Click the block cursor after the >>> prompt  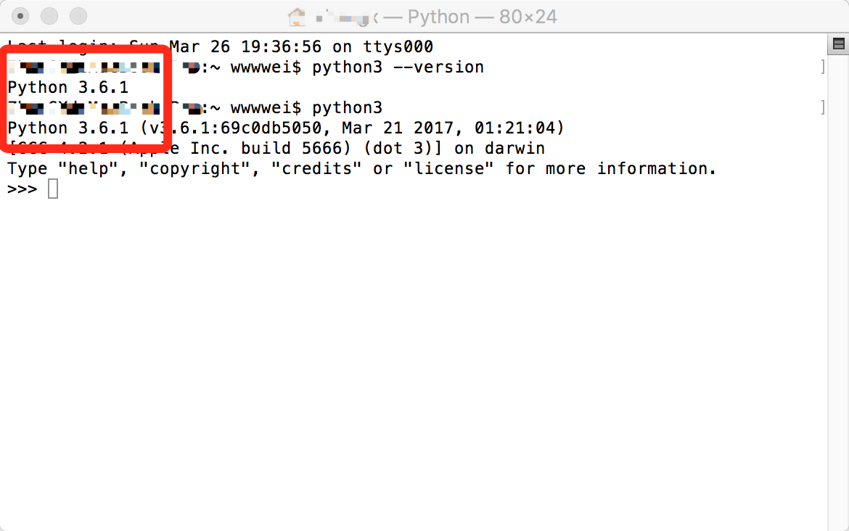coord(53,189)
